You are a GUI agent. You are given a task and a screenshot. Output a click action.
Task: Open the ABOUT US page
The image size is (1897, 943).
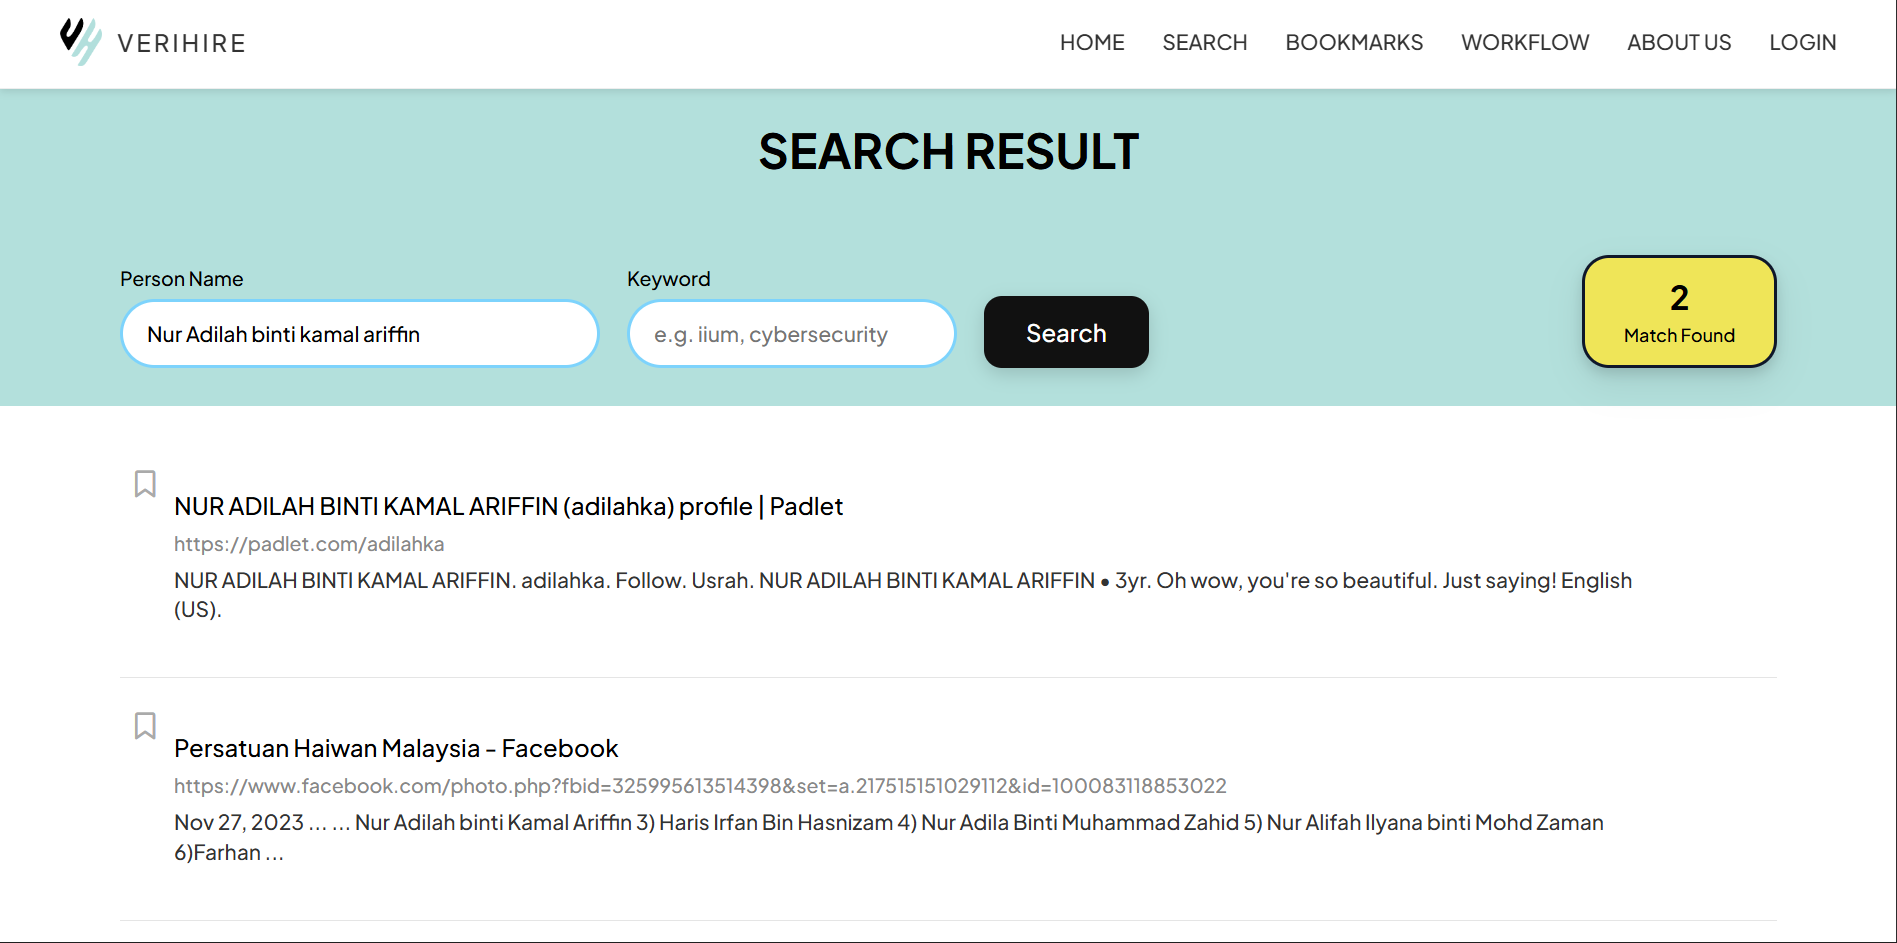click(x=1678, y=43)
